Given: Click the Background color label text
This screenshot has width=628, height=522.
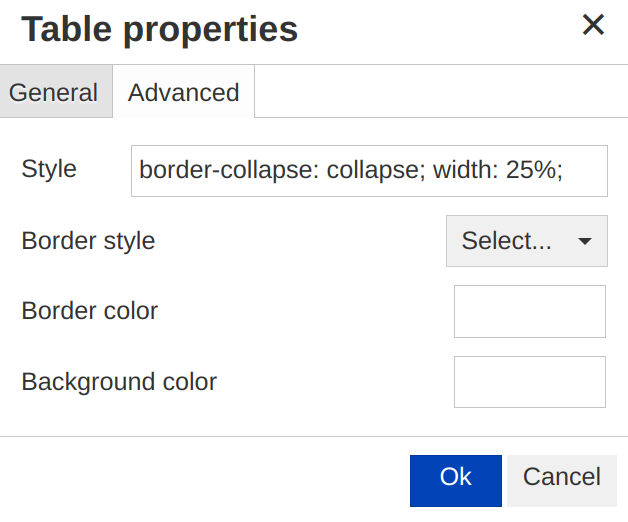Looking at the screenshot, I should pos(119,382).
